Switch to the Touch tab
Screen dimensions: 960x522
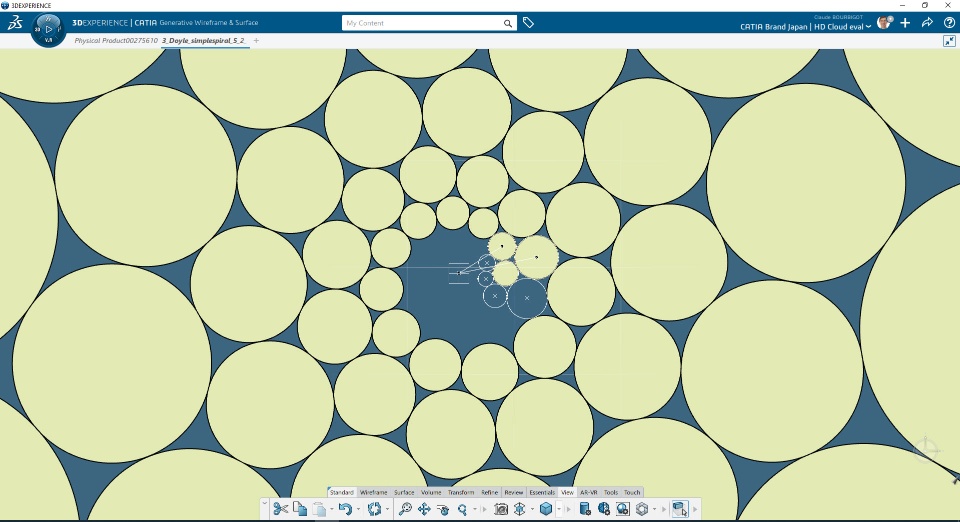(632, 492)
